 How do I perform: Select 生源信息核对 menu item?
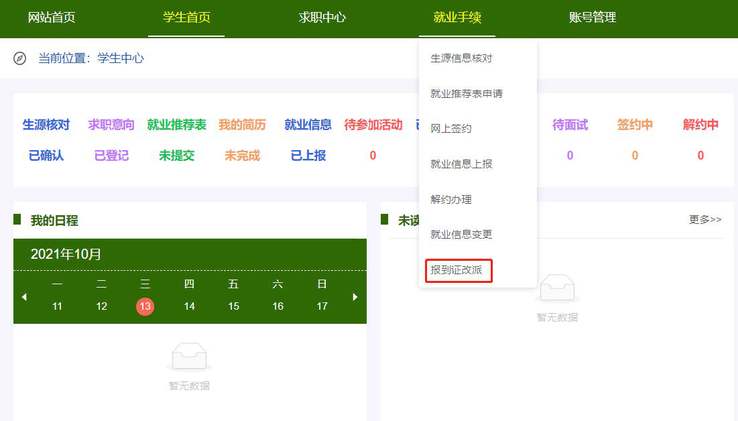pyautogui.click(x=461, y=58)
